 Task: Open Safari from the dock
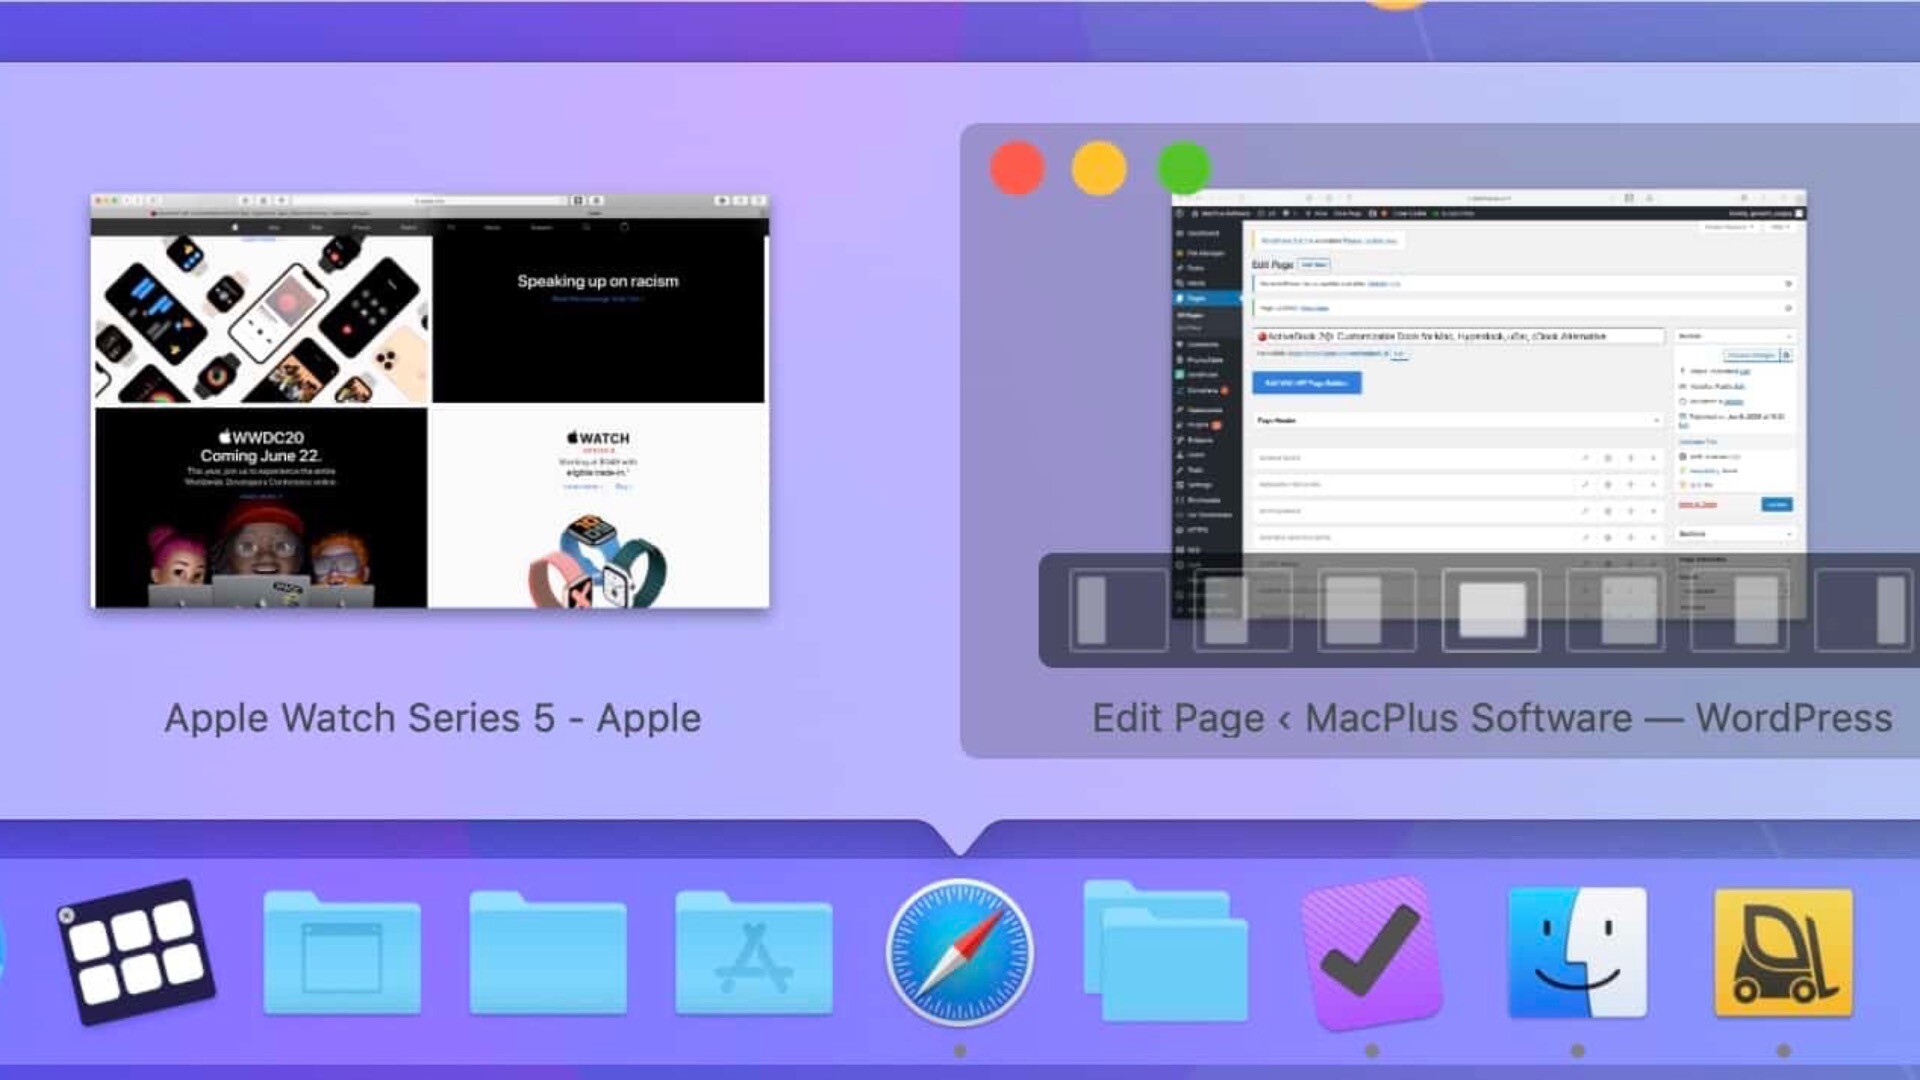(960, 952)
